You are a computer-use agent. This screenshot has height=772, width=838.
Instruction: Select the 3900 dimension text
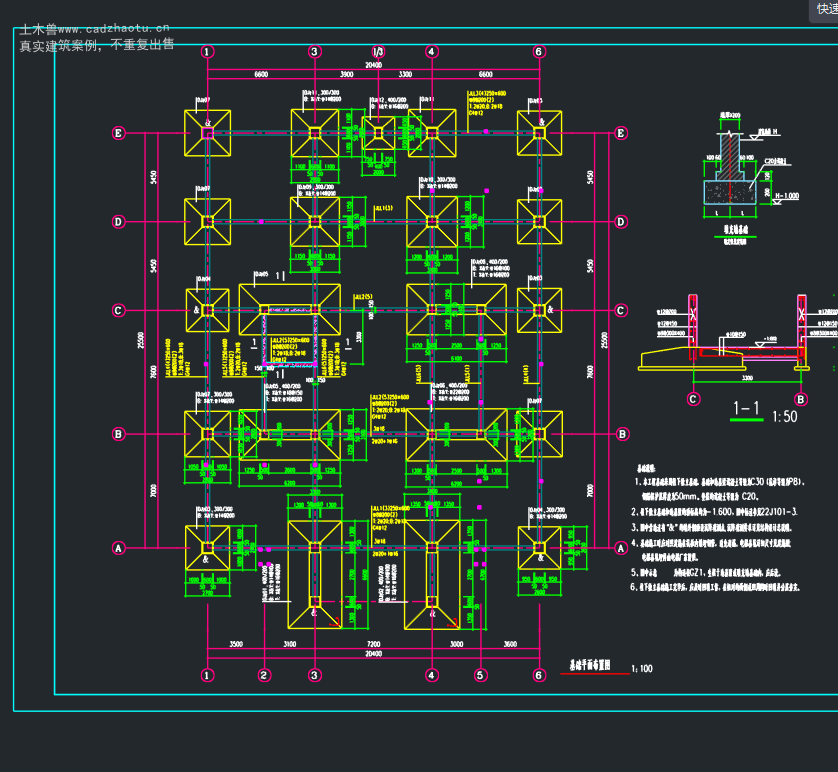pyautogui.click(x=347, y=74)
